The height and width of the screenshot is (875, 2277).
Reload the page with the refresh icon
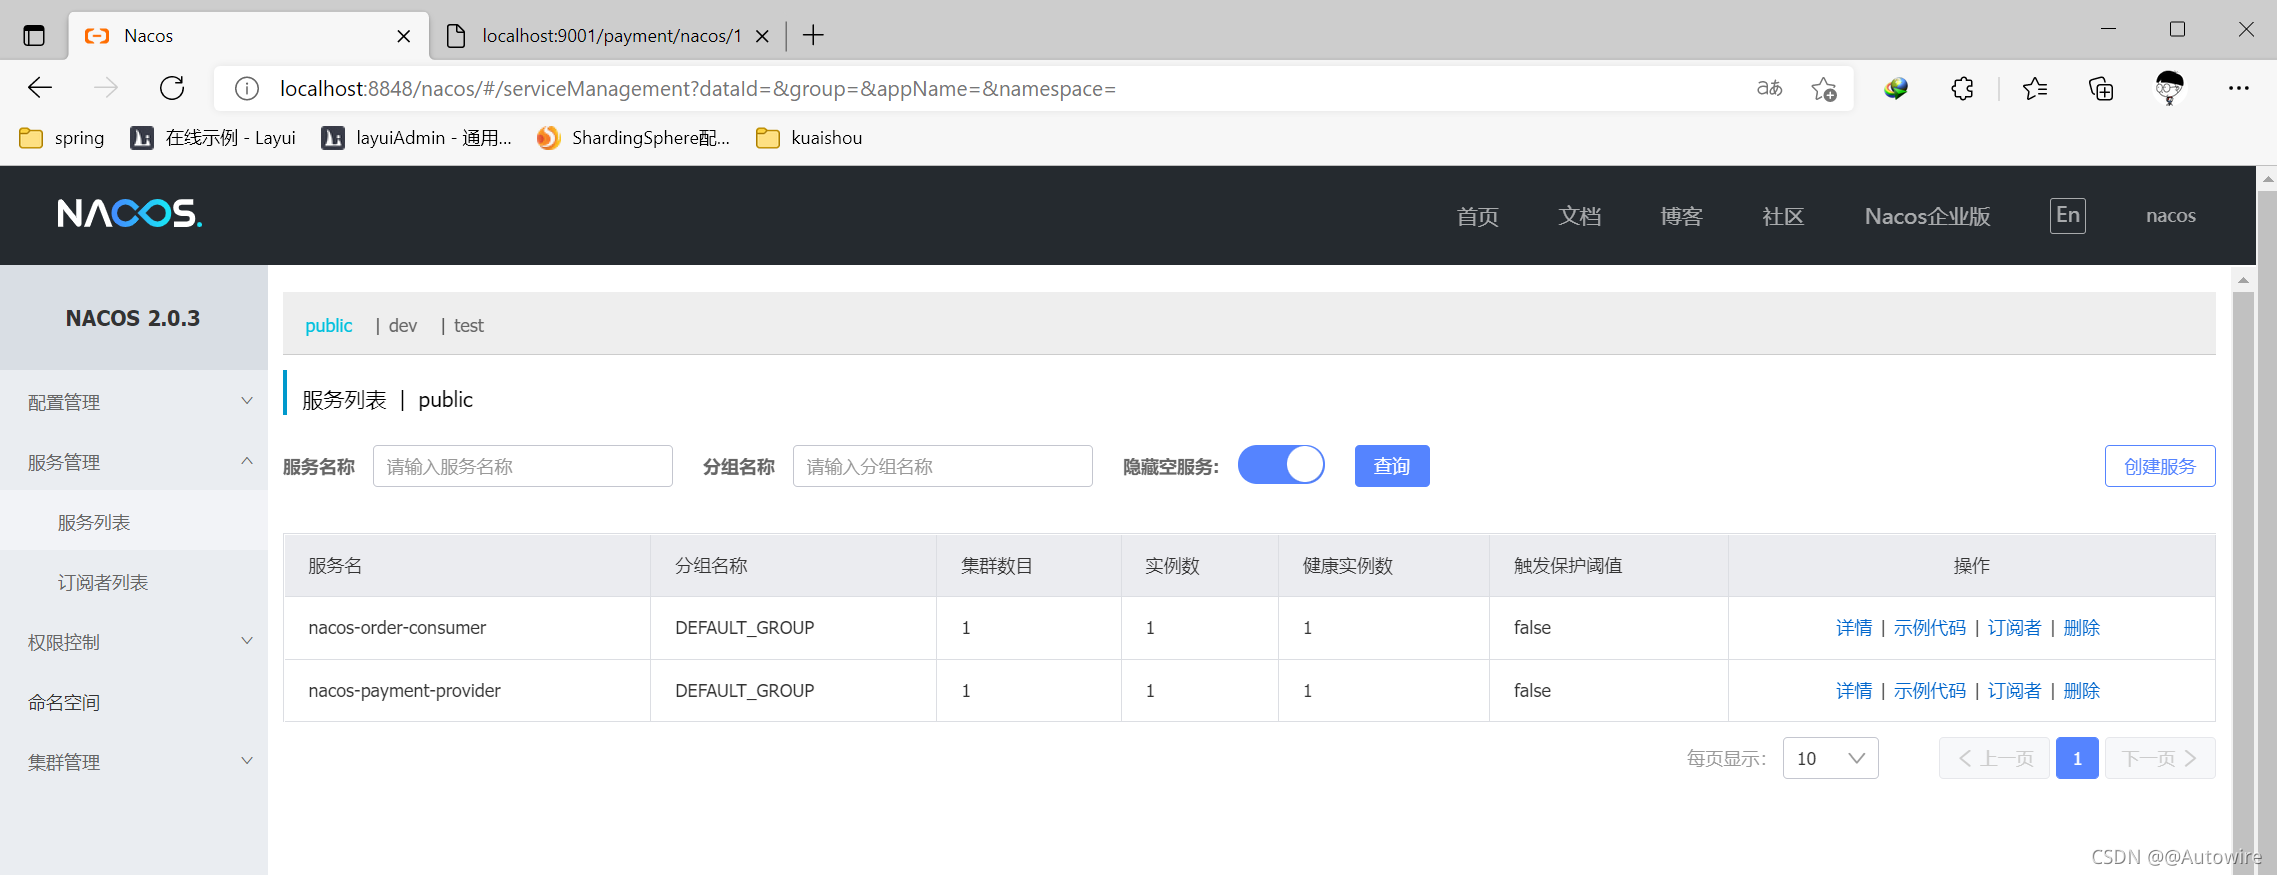[x=172, y=88]
